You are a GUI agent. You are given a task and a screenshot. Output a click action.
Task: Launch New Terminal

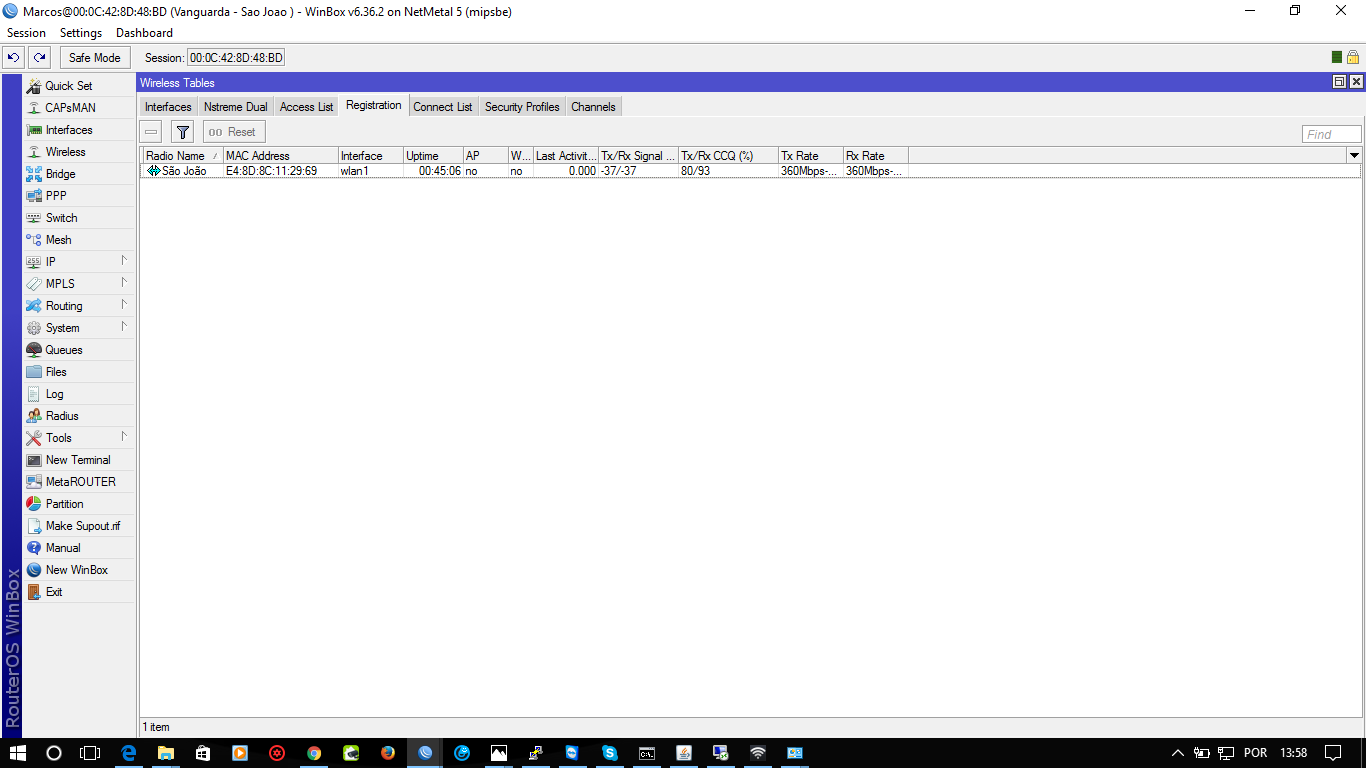point(78,460)
